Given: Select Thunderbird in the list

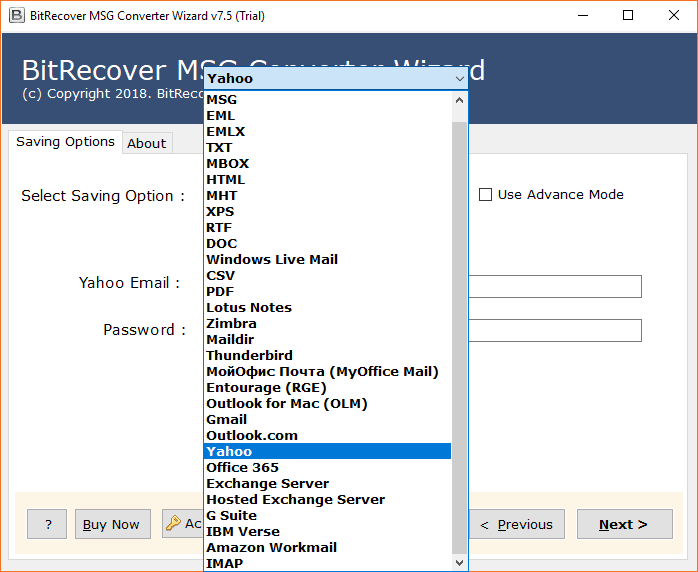Looking at the screenshot, I should tap(327, 356).
